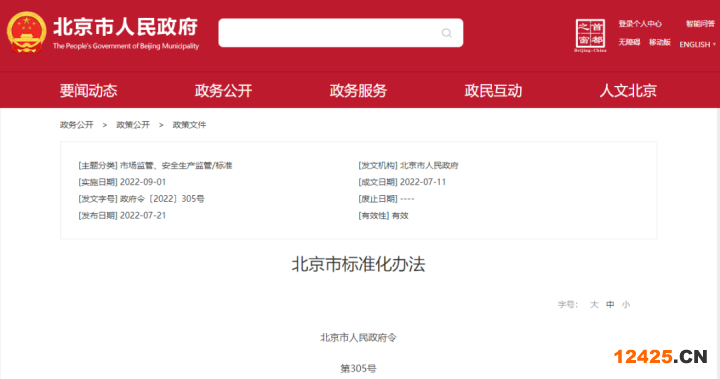The image size is (720, 379).
Task: Open the 政民互动 navigation tab
Action: click(x=493, y=91)
